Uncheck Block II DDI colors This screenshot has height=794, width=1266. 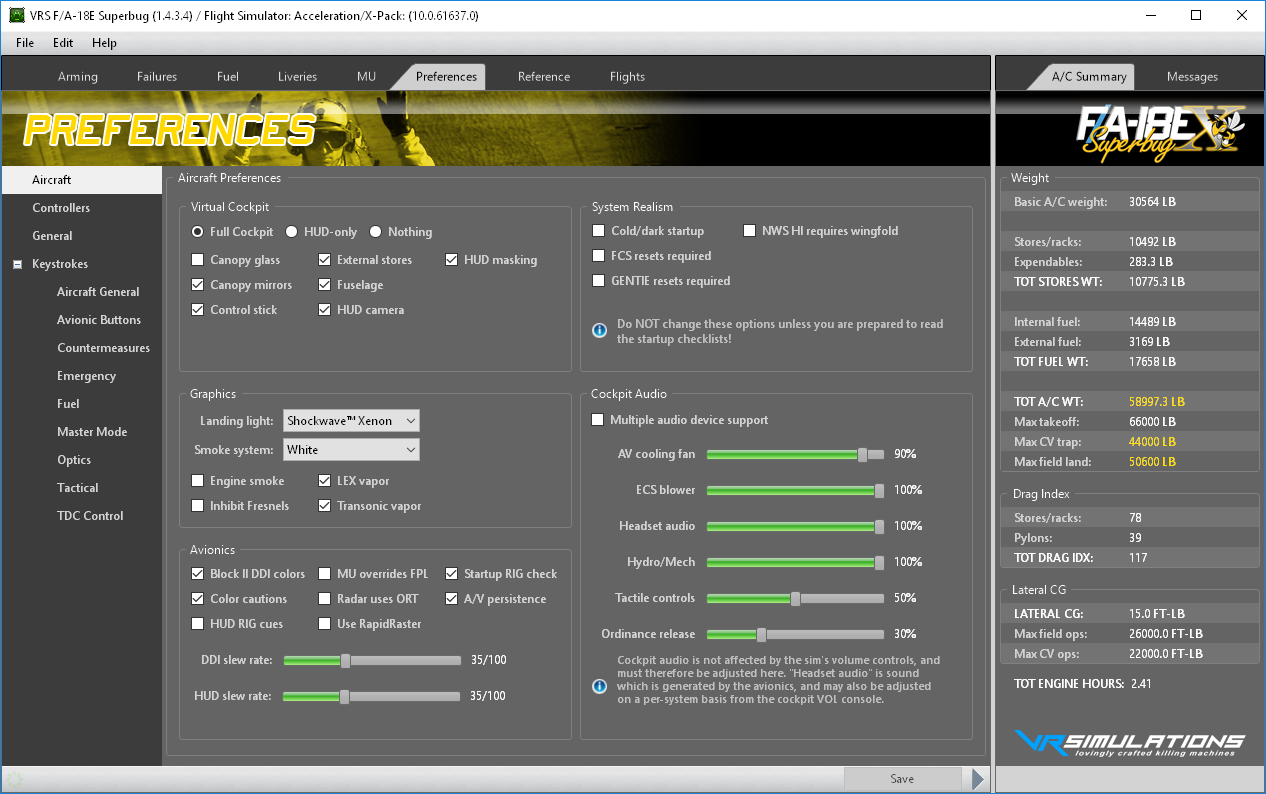198,574
